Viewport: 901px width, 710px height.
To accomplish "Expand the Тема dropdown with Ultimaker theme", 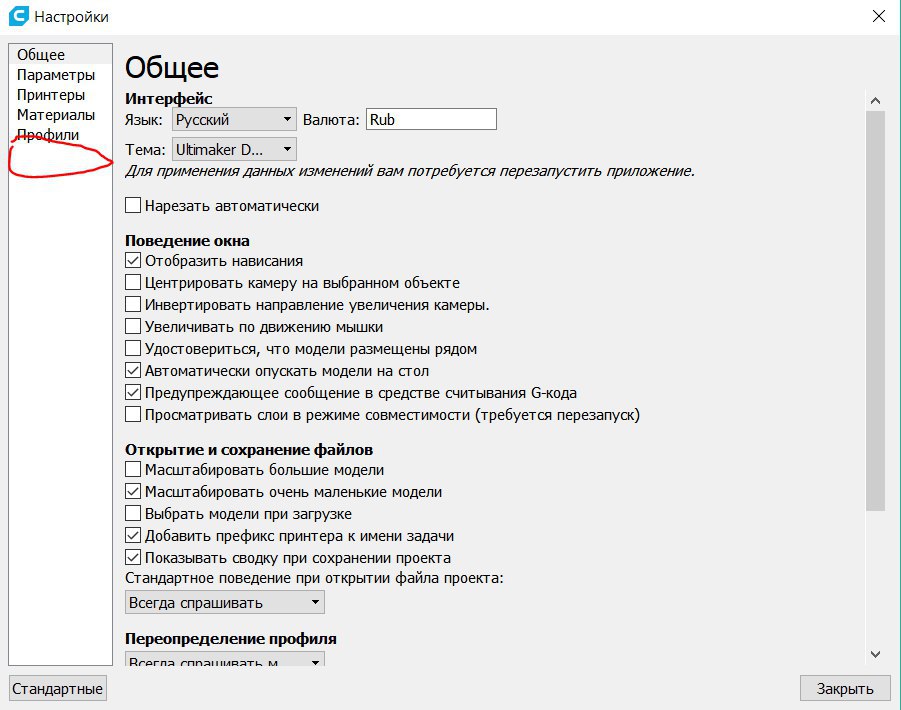I will [234, 149].
